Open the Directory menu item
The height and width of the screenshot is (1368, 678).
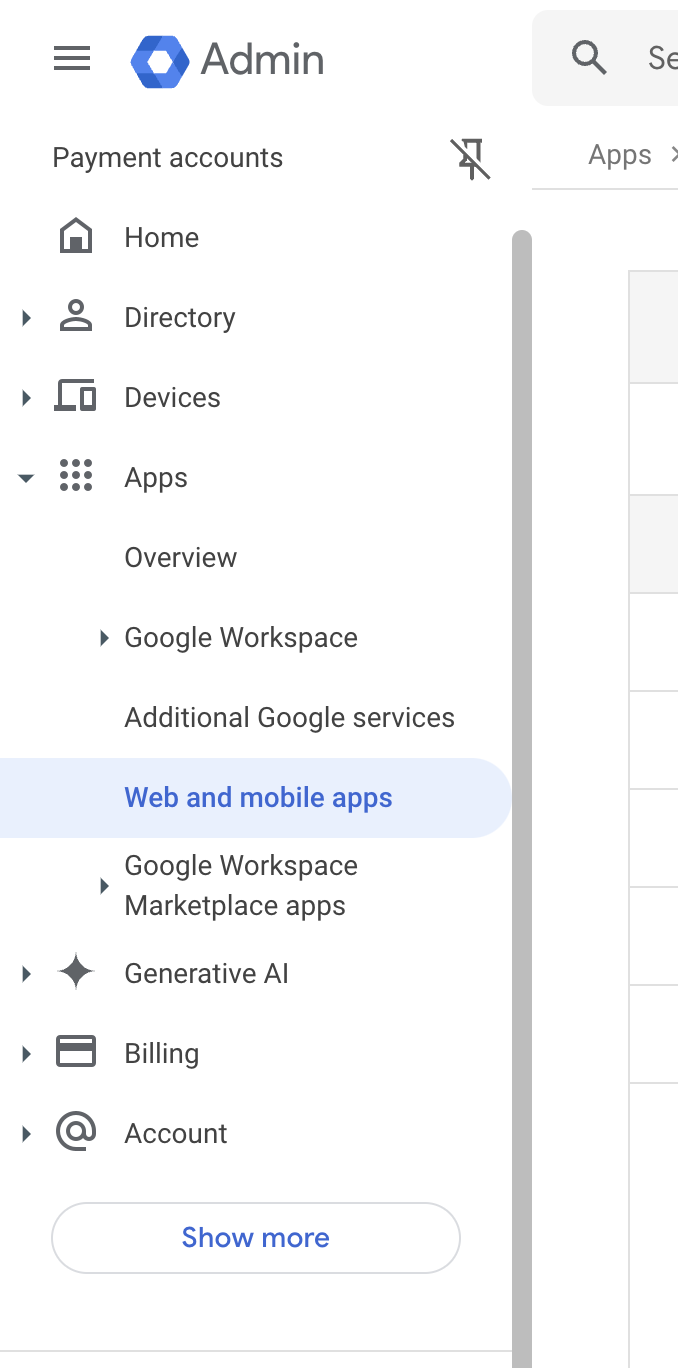pyautogui.click(x=180, y=318)
